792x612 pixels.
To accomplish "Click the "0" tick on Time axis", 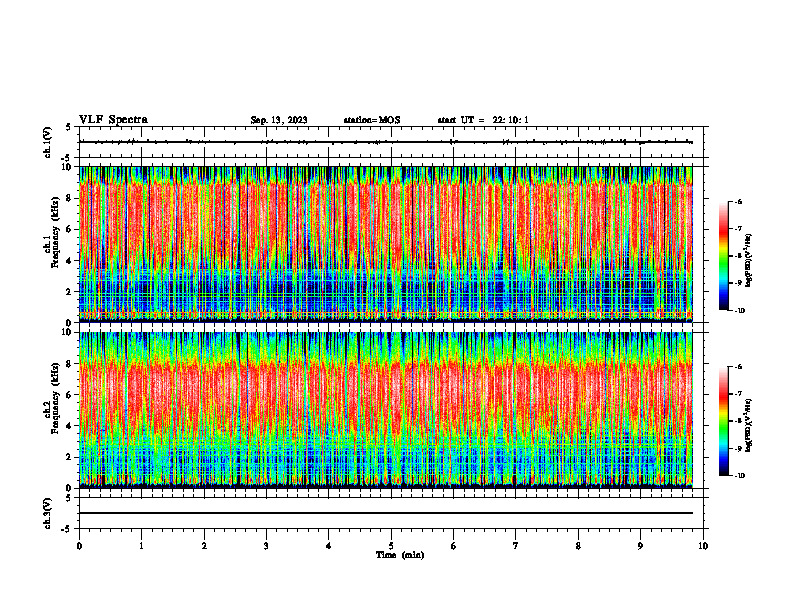I will pos(79,546).
